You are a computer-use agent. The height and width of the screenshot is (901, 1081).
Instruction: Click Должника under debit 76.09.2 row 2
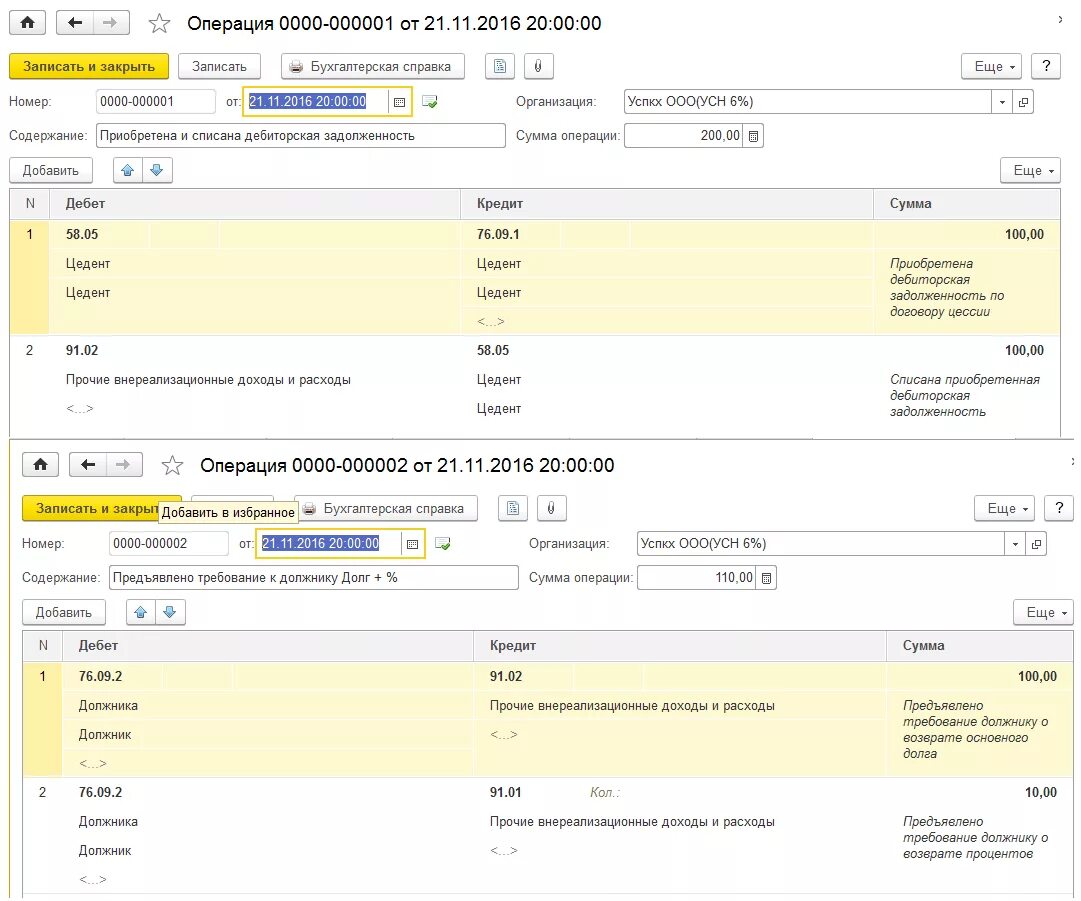pos(108,822)
